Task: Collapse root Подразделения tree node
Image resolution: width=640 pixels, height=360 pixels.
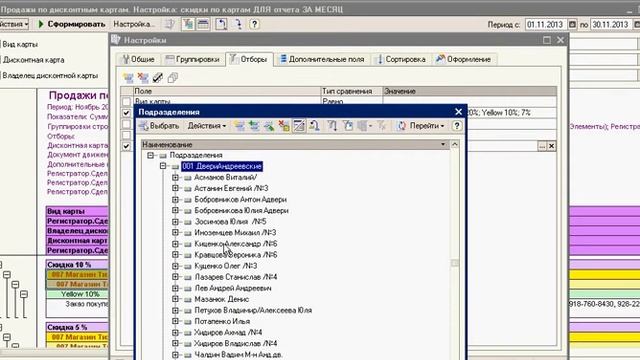Action: click(x=151, y=155)
